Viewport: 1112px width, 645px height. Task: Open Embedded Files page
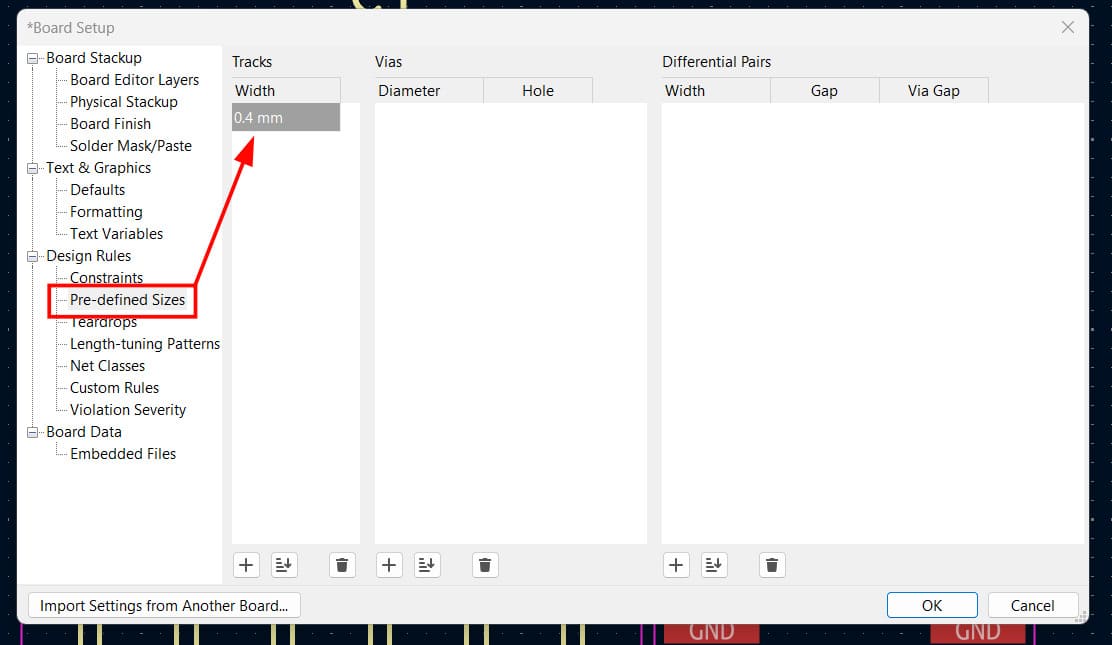pyautogui.click(x=123, y=454)
